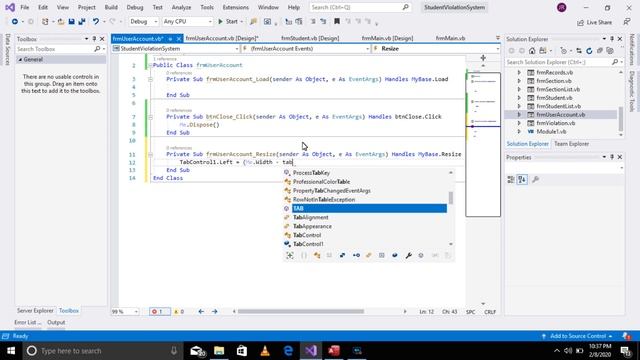
Task: Click the first IntelliSense filter icon
Action: point(290,255)
